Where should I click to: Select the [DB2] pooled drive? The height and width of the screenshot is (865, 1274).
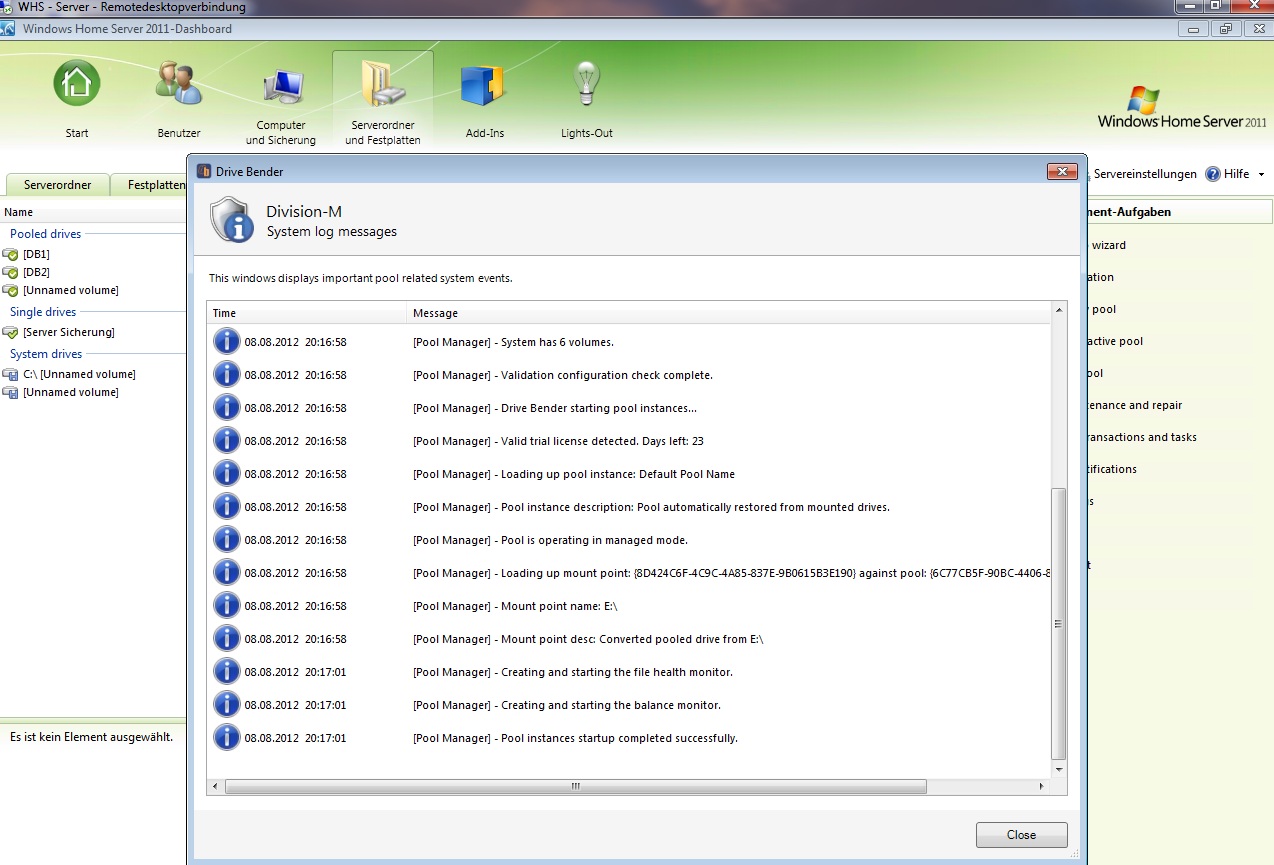click(36, 272)
